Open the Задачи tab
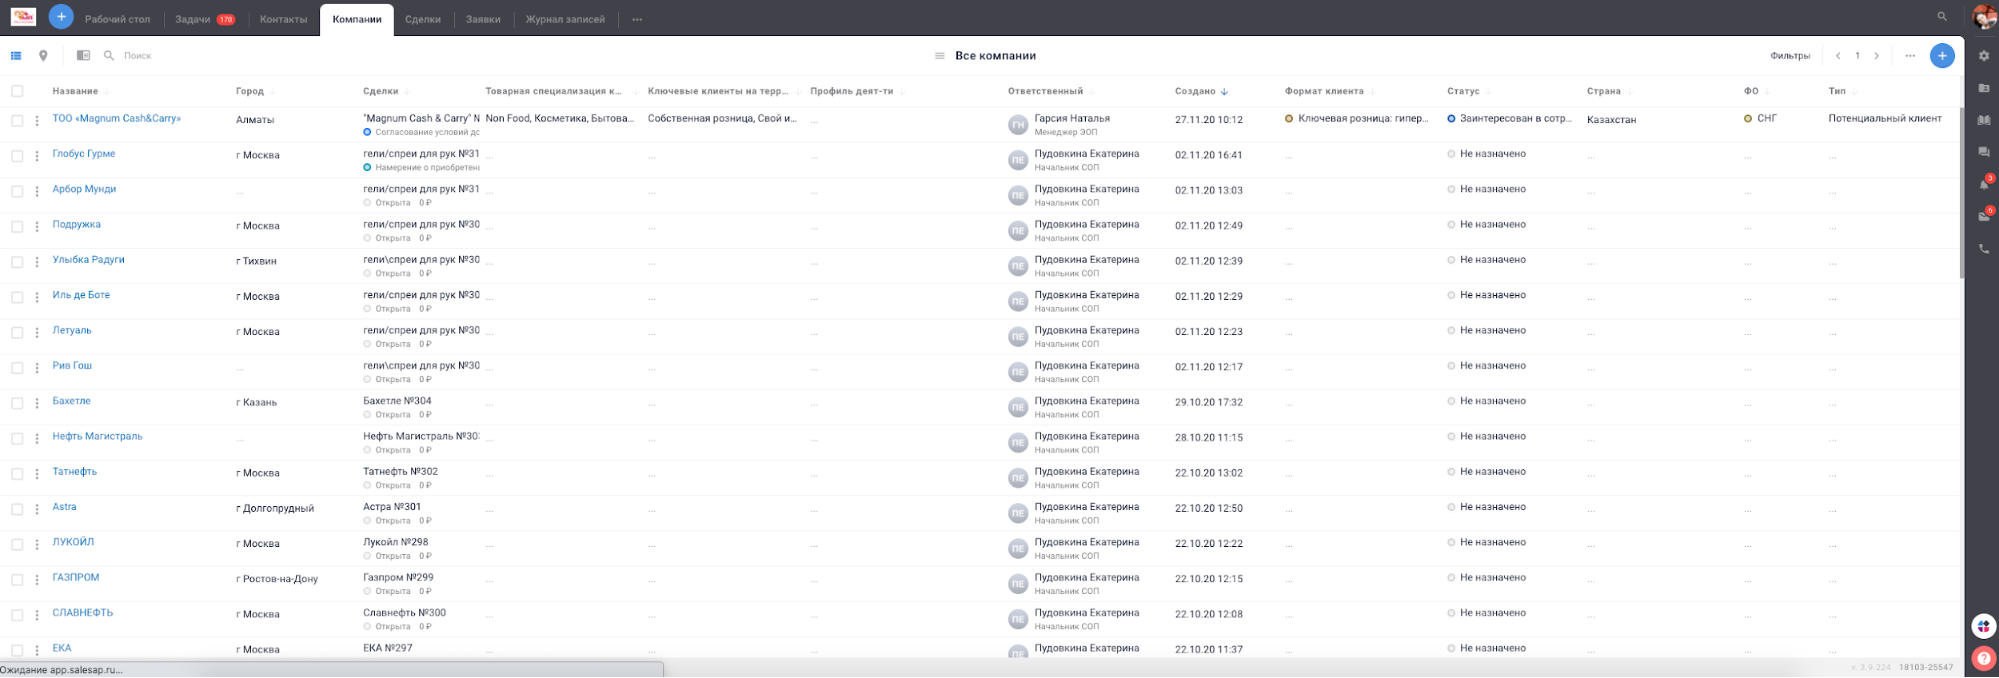The width and height of the screenshot is (1999, 678). [193, 19]
